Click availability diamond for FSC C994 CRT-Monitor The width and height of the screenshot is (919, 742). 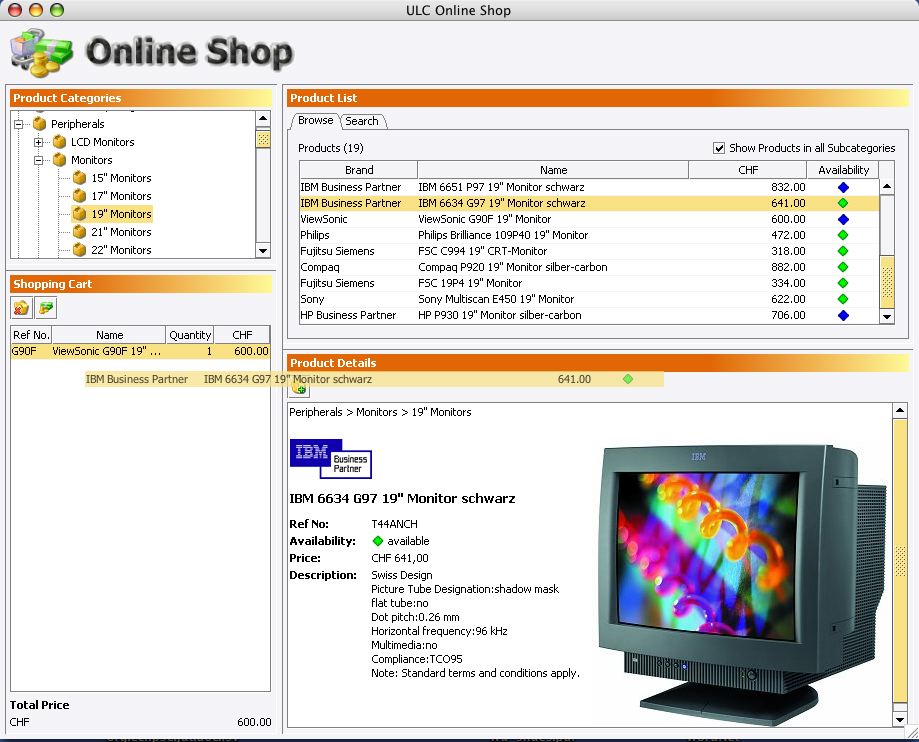click(x=843, y=251)
